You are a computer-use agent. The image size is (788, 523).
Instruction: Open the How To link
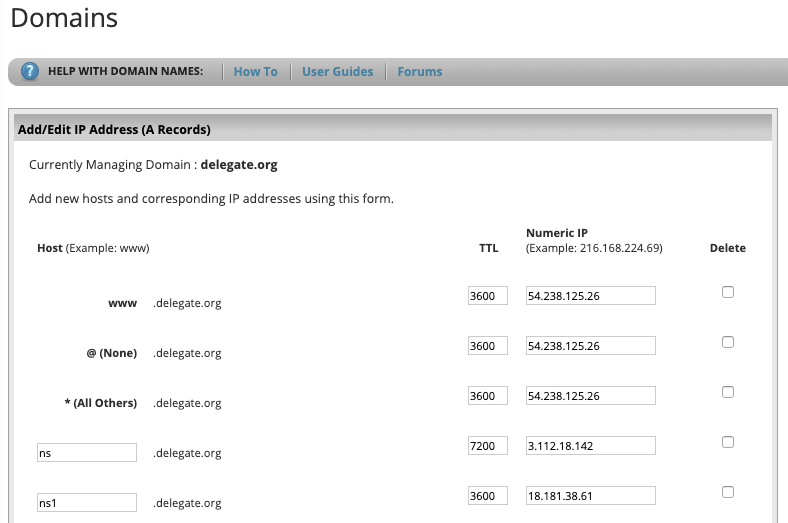tap(255, 72)
